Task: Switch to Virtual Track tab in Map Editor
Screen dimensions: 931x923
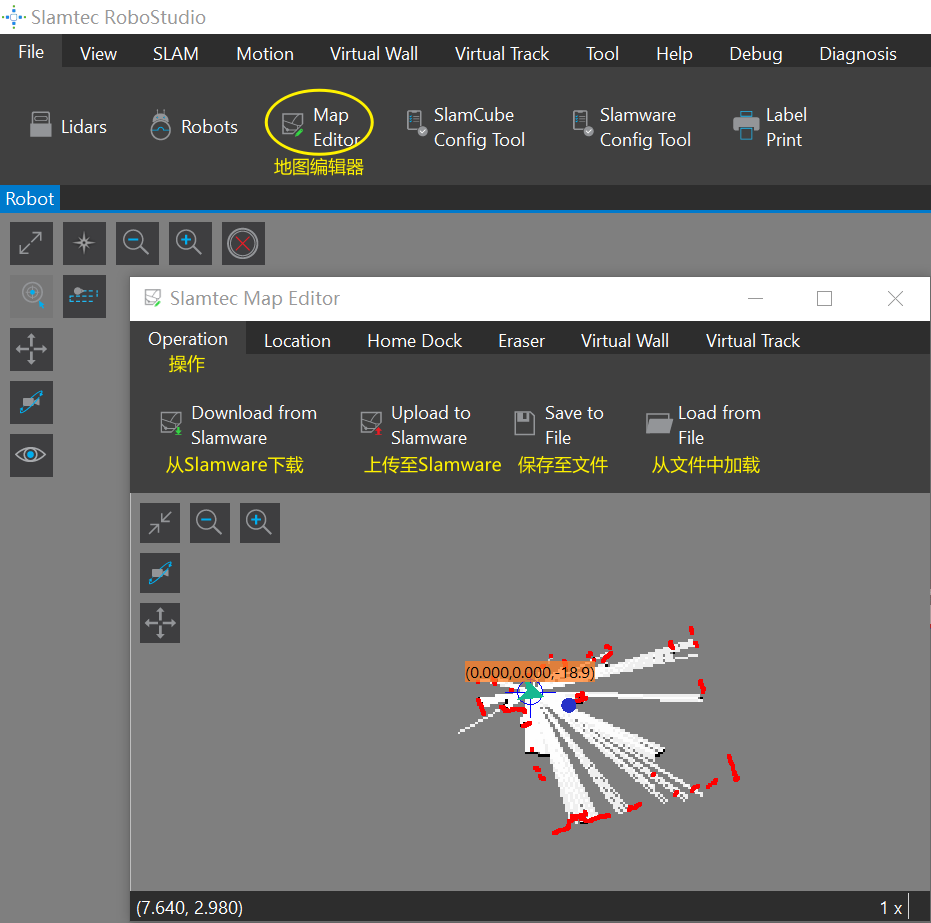Action: pos(752,341)
